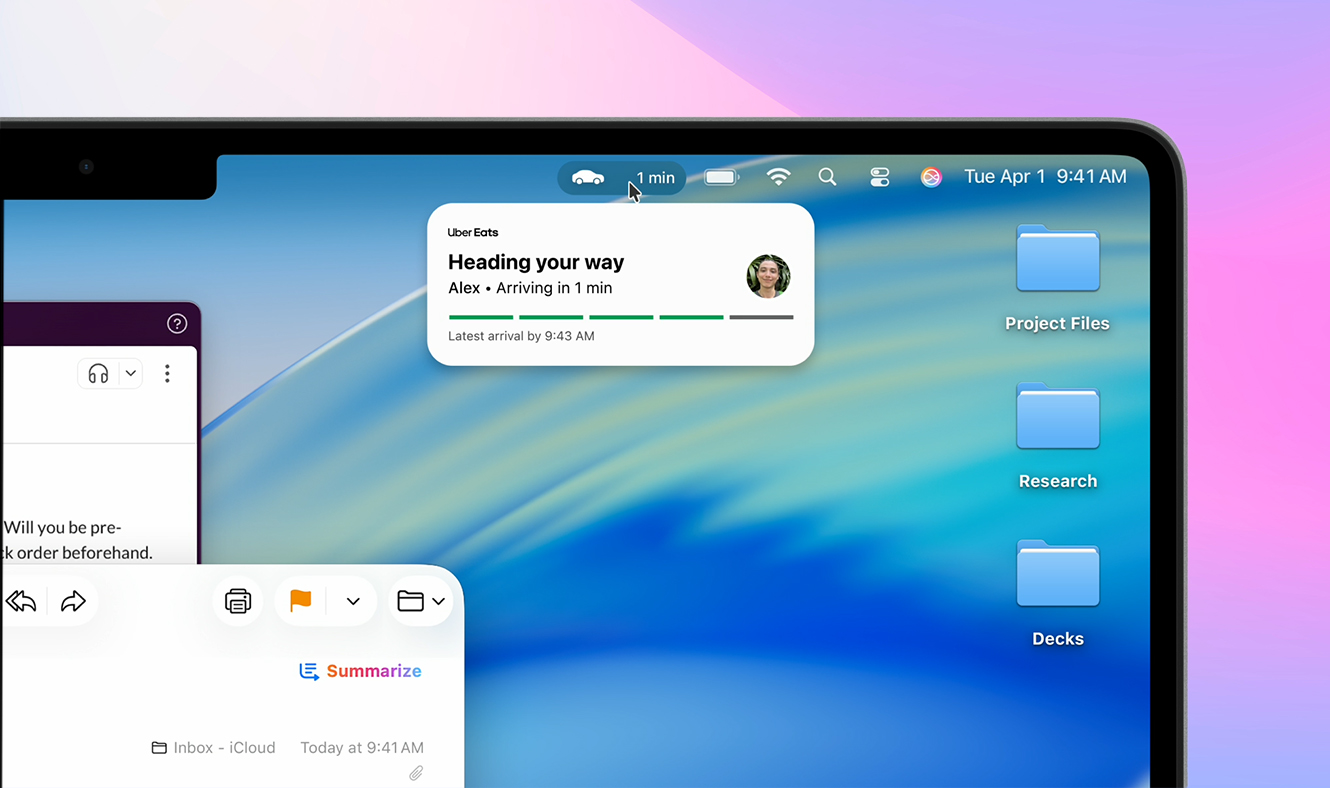This screenshot has width=1330, height=788.
Task: Click the delivery progress bar in the notification
Action: click(620, 316)
